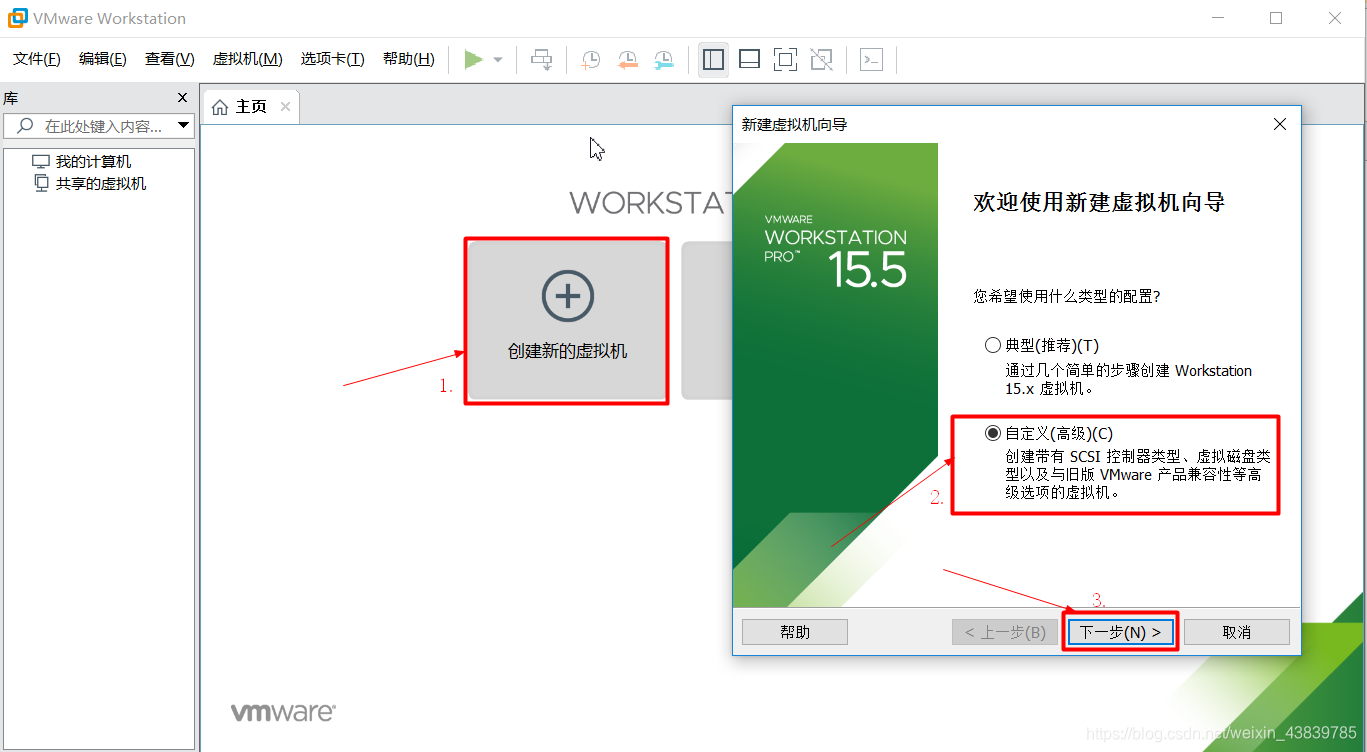
Task: Open the 帮助(H) menu
Action: coord(409,59)
